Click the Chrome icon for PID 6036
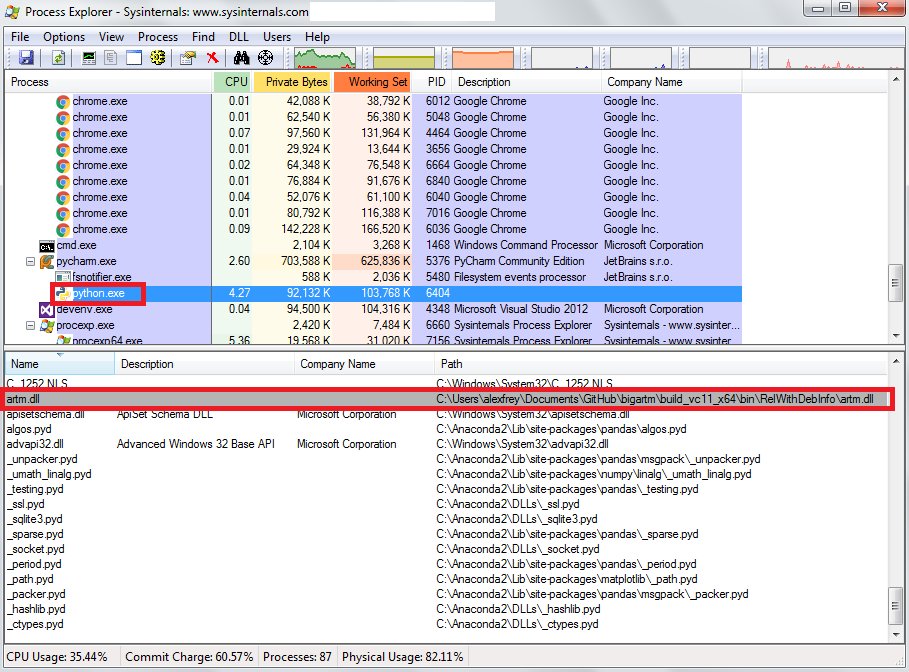909x672 pixels. (x=63, y=230)
